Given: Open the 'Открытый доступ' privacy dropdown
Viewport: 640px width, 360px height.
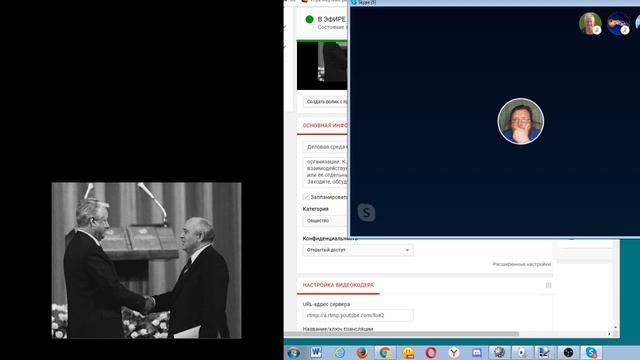Looking at the screenshot, I should (358, 250).
